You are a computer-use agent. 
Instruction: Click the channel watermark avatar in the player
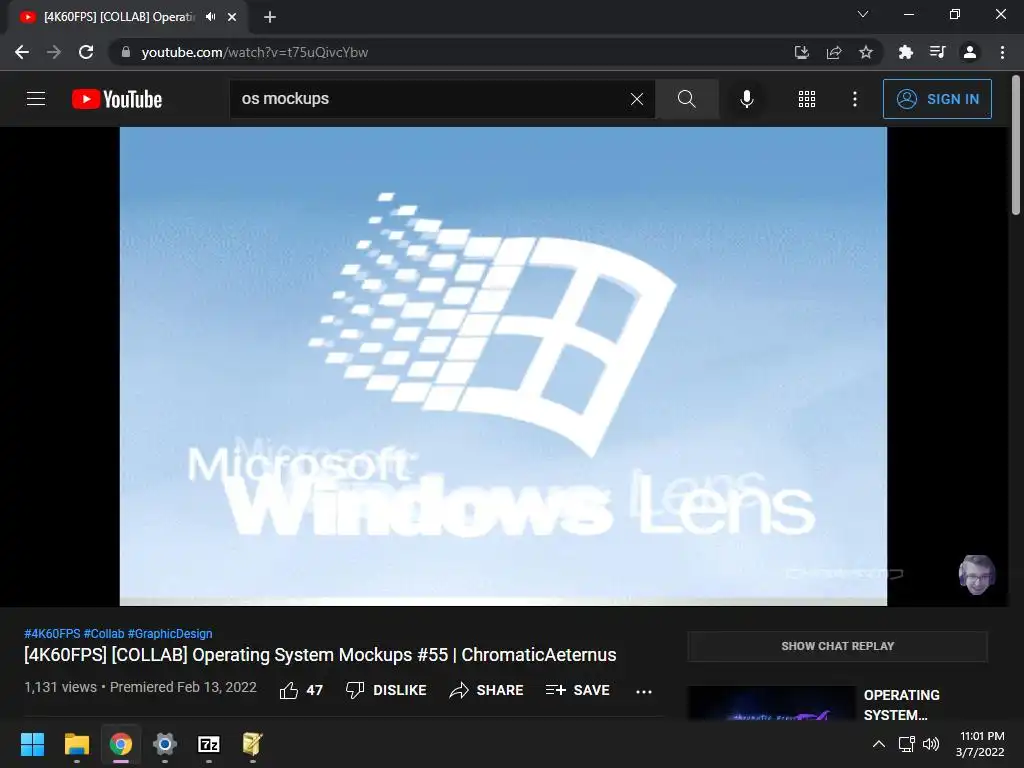[976, 574]
